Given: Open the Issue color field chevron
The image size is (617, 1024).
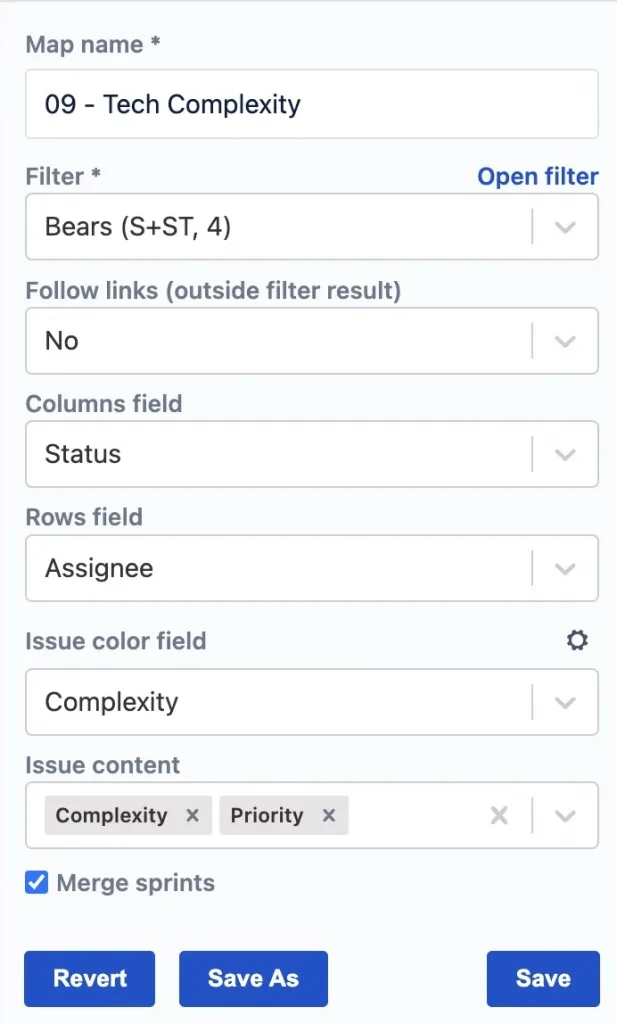Looking at the screenshot, I should pyautogui.click(x=565, y=702).
